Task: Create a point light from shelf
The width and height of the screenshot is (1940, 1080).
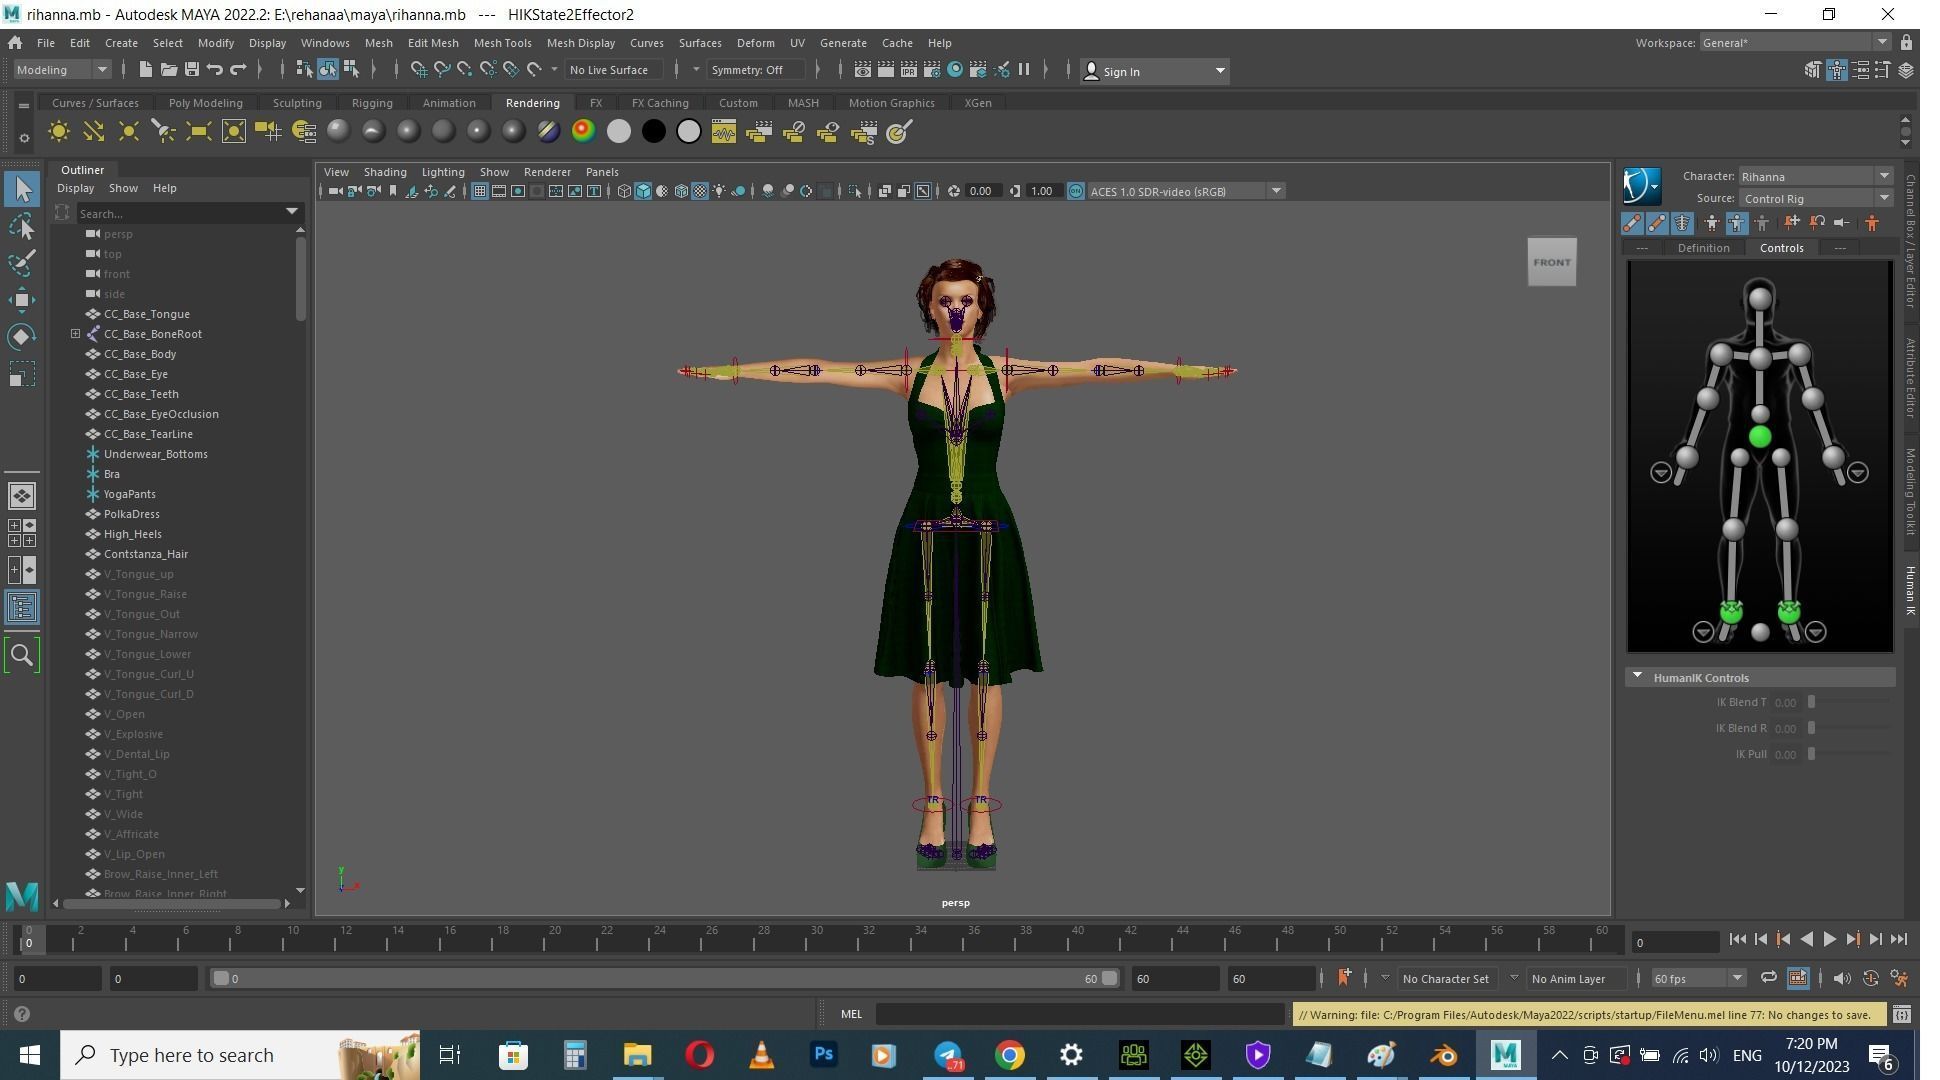Action: pos(129,132)
